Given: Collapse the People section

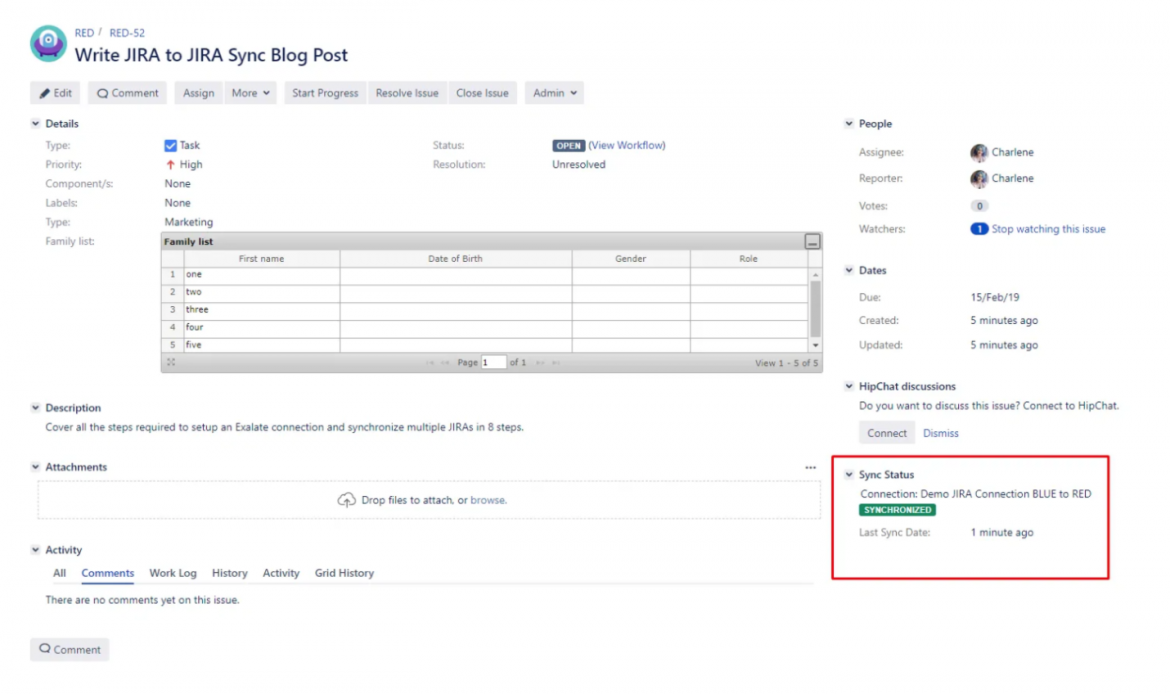Looking at the screenshot, I should click(849, 124).
